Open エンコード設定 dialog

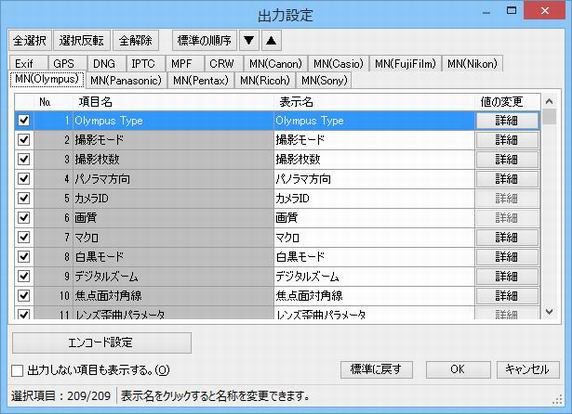101,343
